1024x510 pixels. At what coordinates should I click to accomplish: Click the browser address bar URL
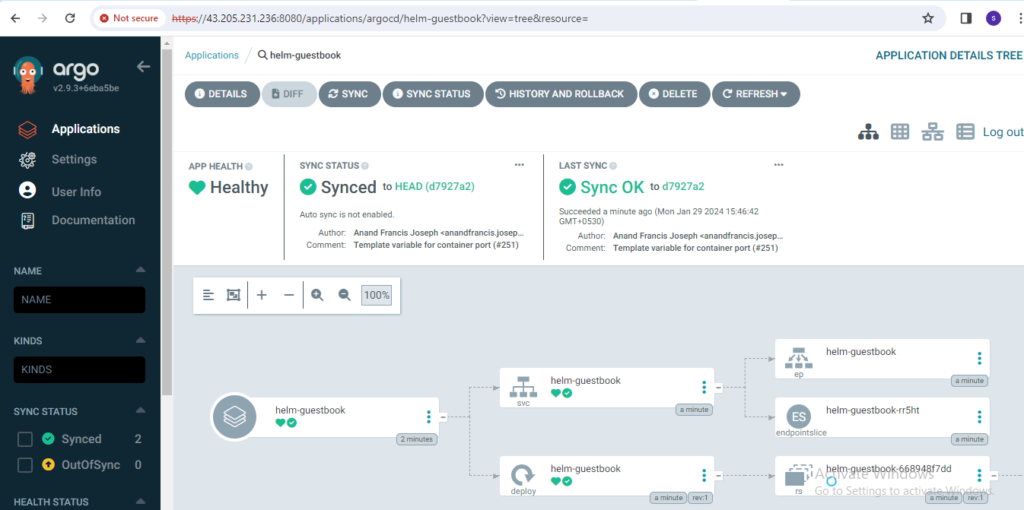(380, 18)
